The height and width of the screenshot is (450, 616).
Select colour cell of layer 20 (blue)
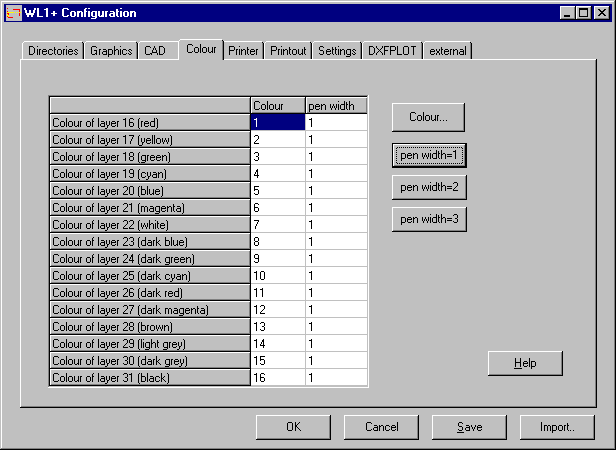277,190
